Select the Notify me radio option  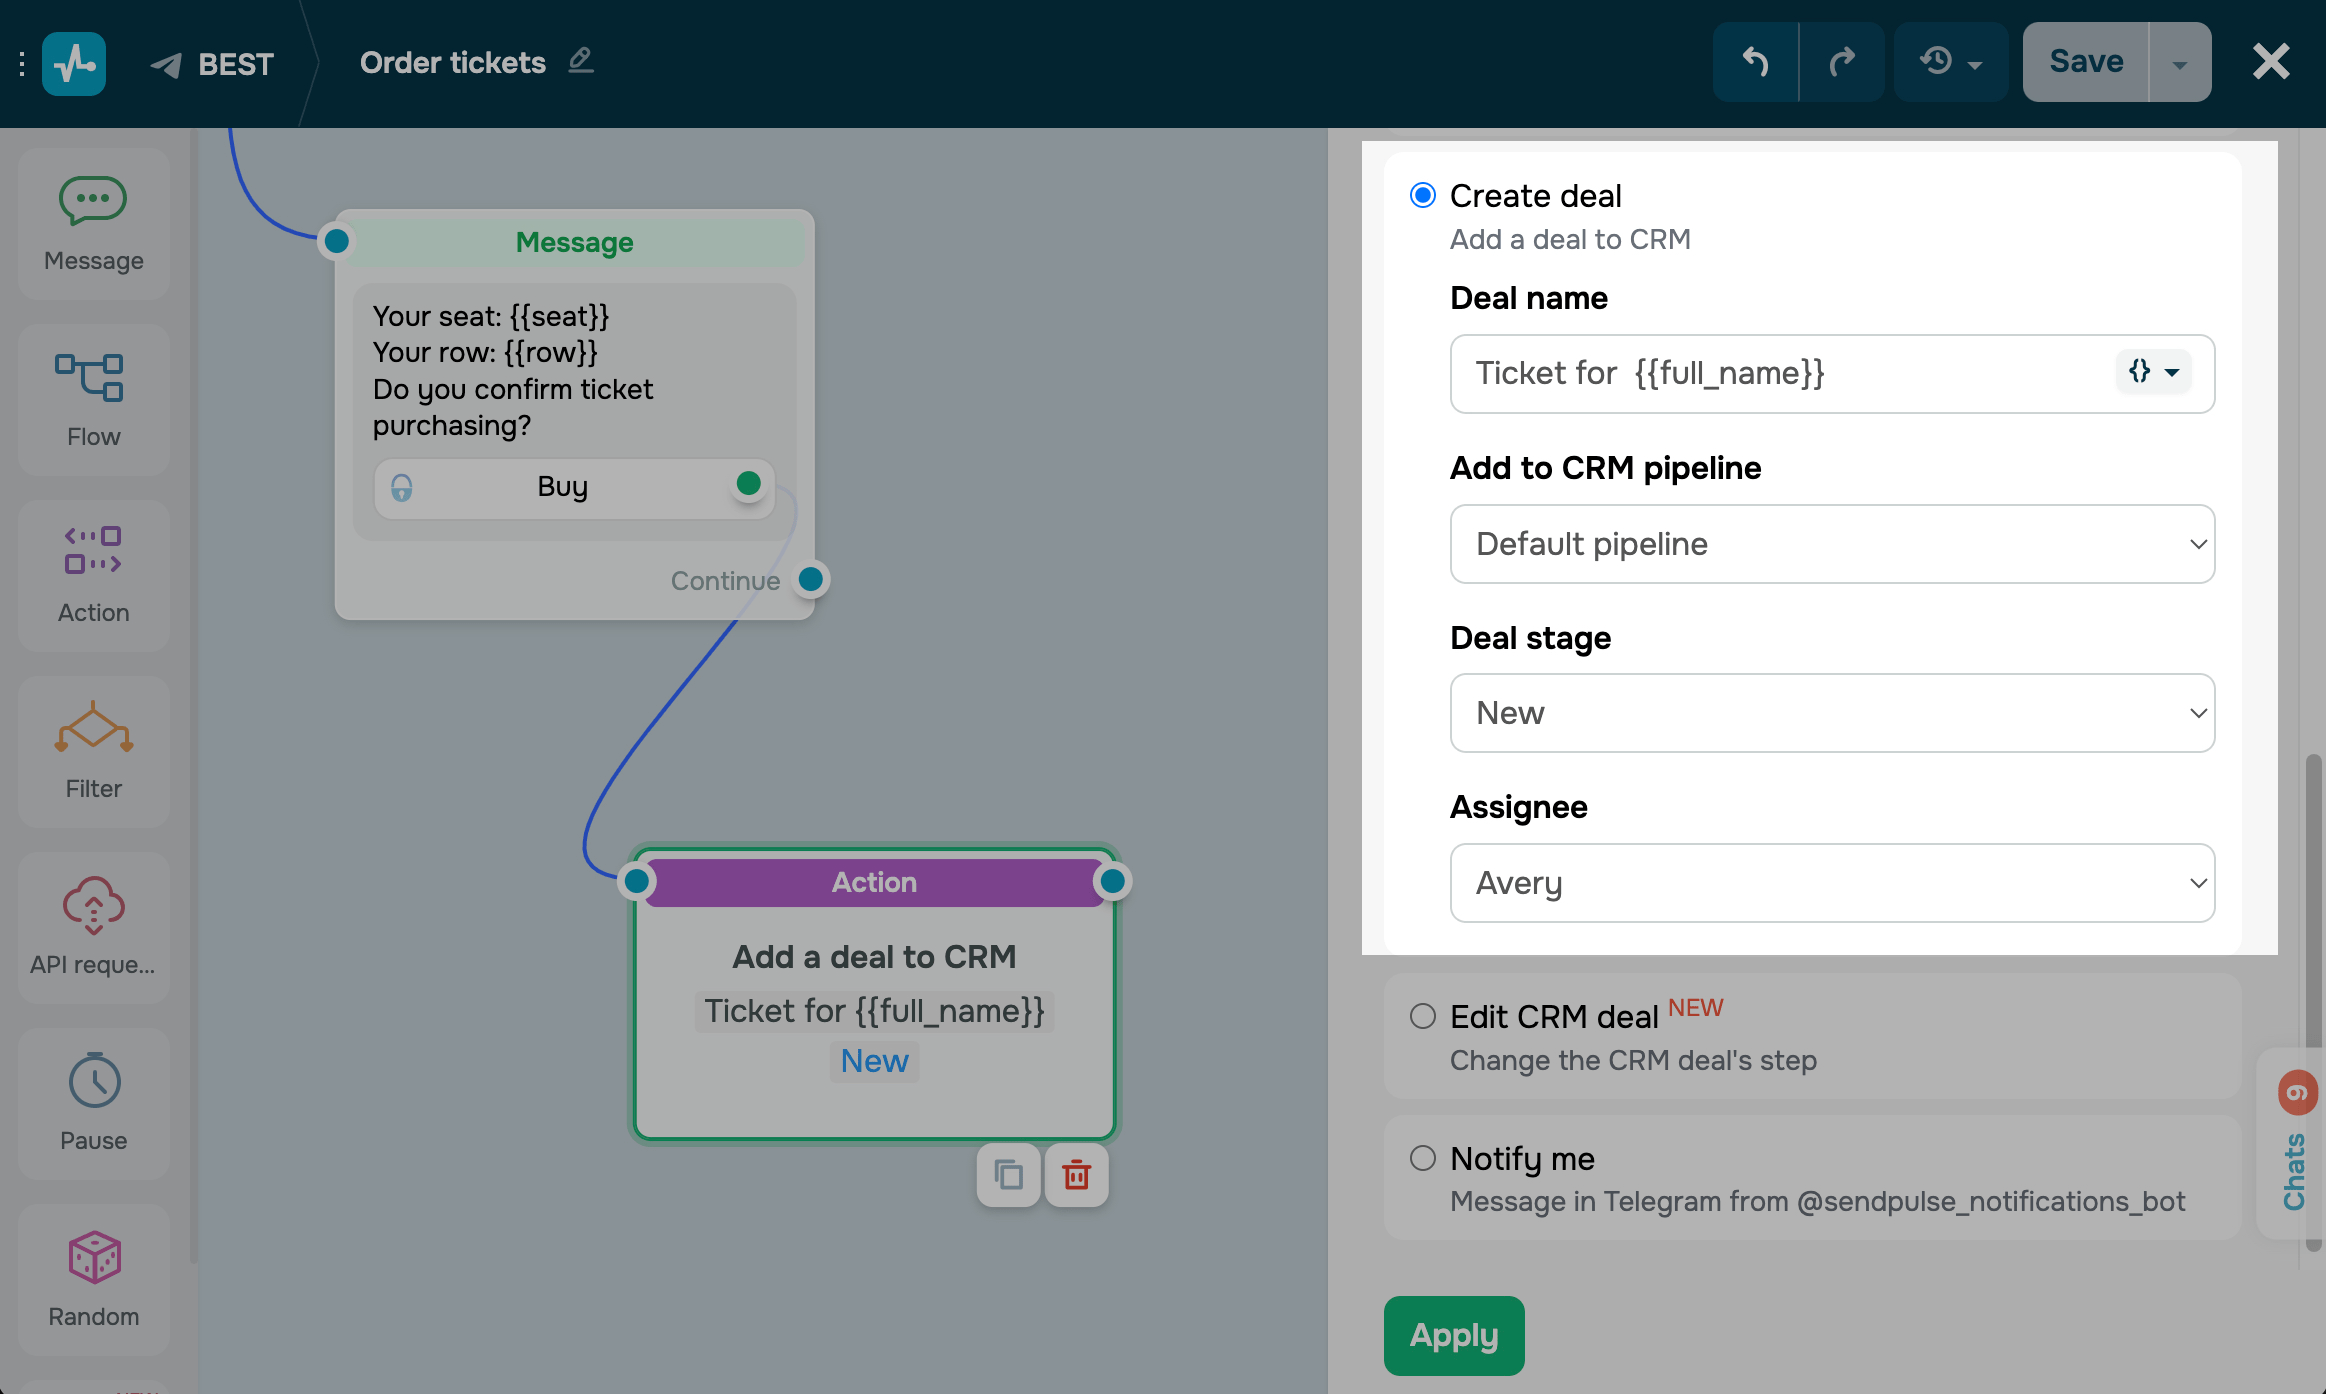pyautogui.click(x=1422, y=1158)
